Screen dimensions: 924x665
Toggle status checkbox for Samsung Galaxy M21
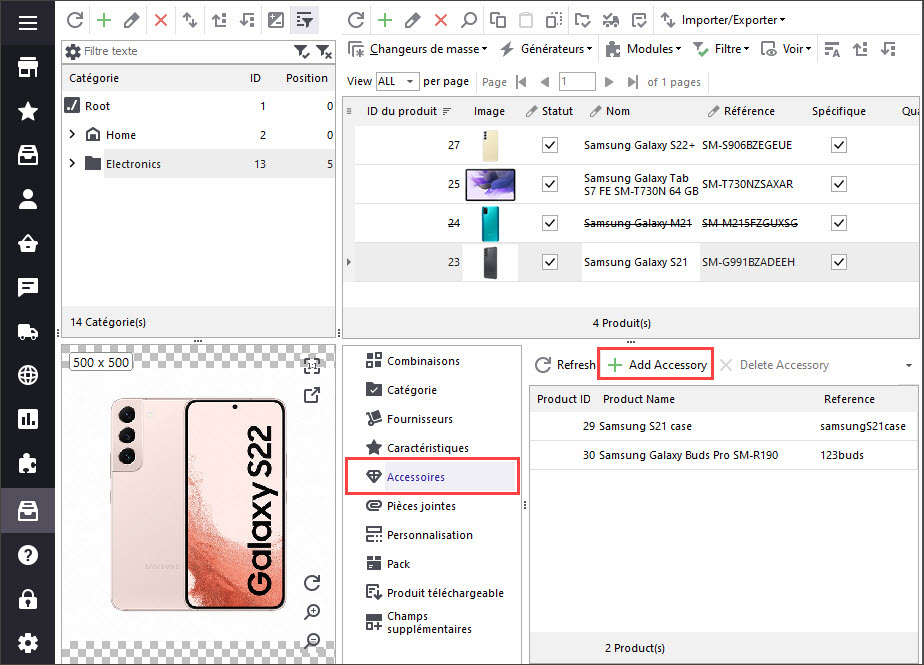pos(550,223)
